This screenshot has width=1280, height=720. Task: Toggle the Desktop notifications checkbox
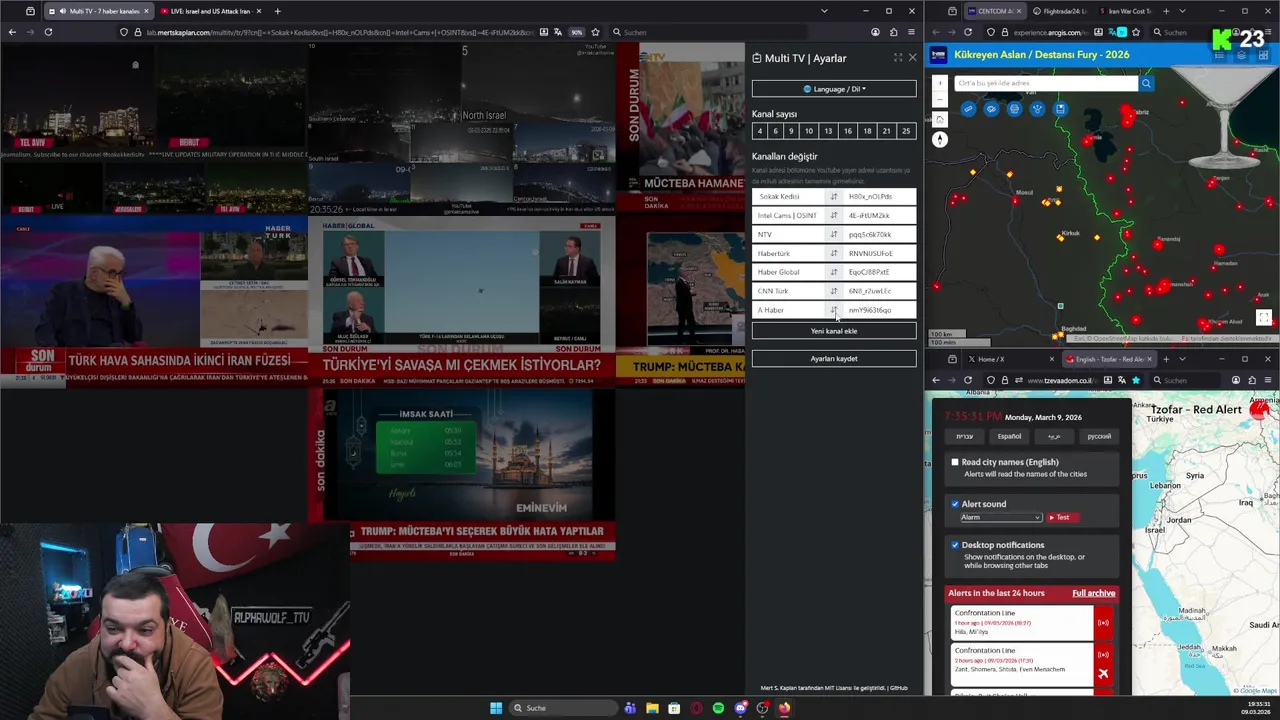(955, 545)
